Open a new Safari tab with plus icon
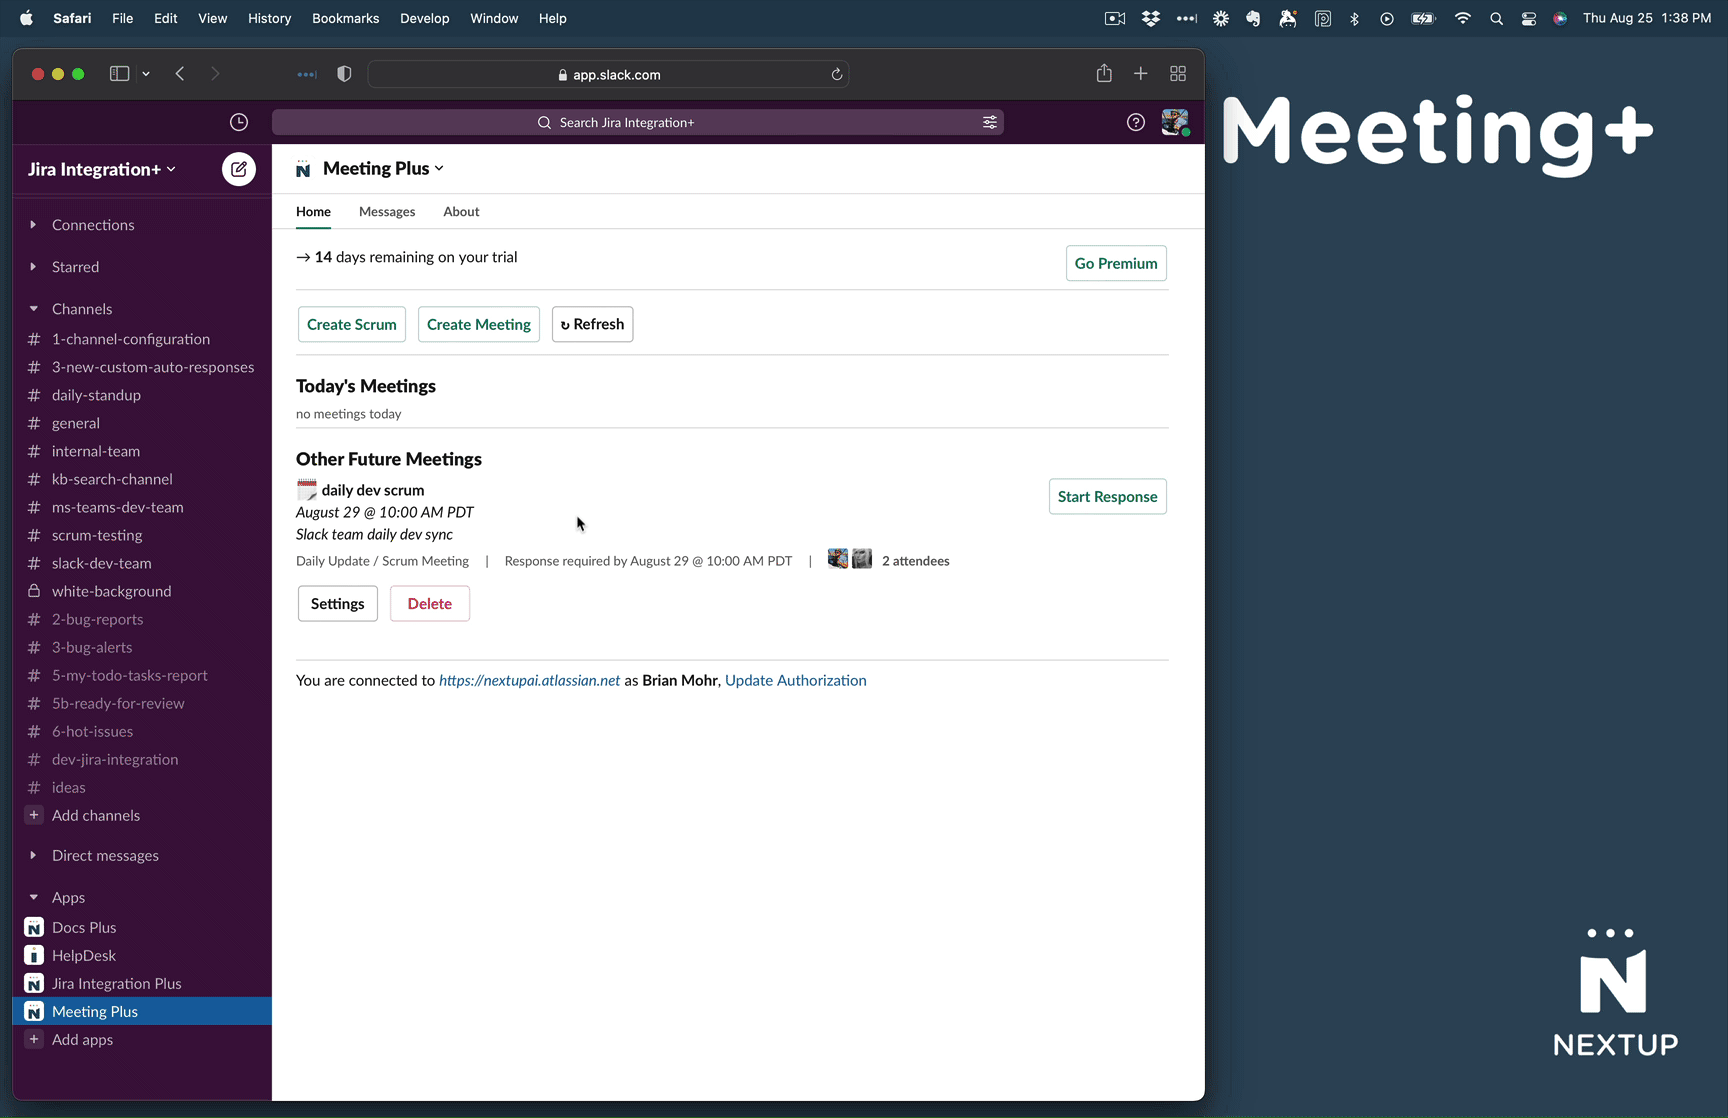1728x1118 pixels. click(1141, 74)
